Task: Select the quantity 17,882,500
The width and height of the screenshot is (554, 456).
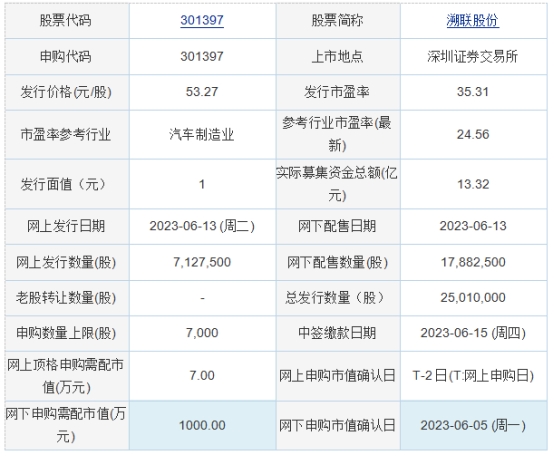Action: (x=473, y=262)
